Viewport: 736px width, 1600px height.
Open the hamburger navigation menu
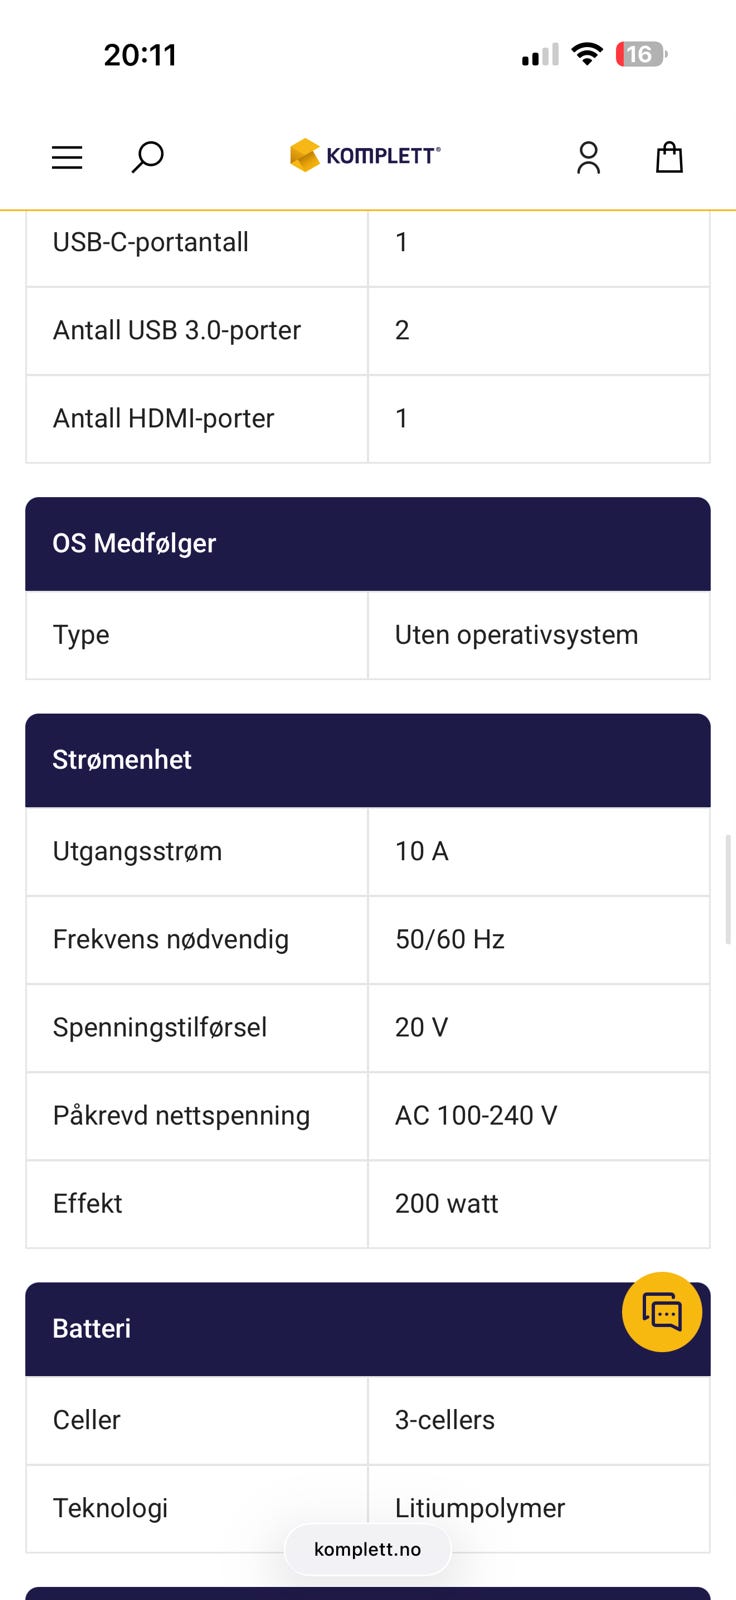[67, 157]
